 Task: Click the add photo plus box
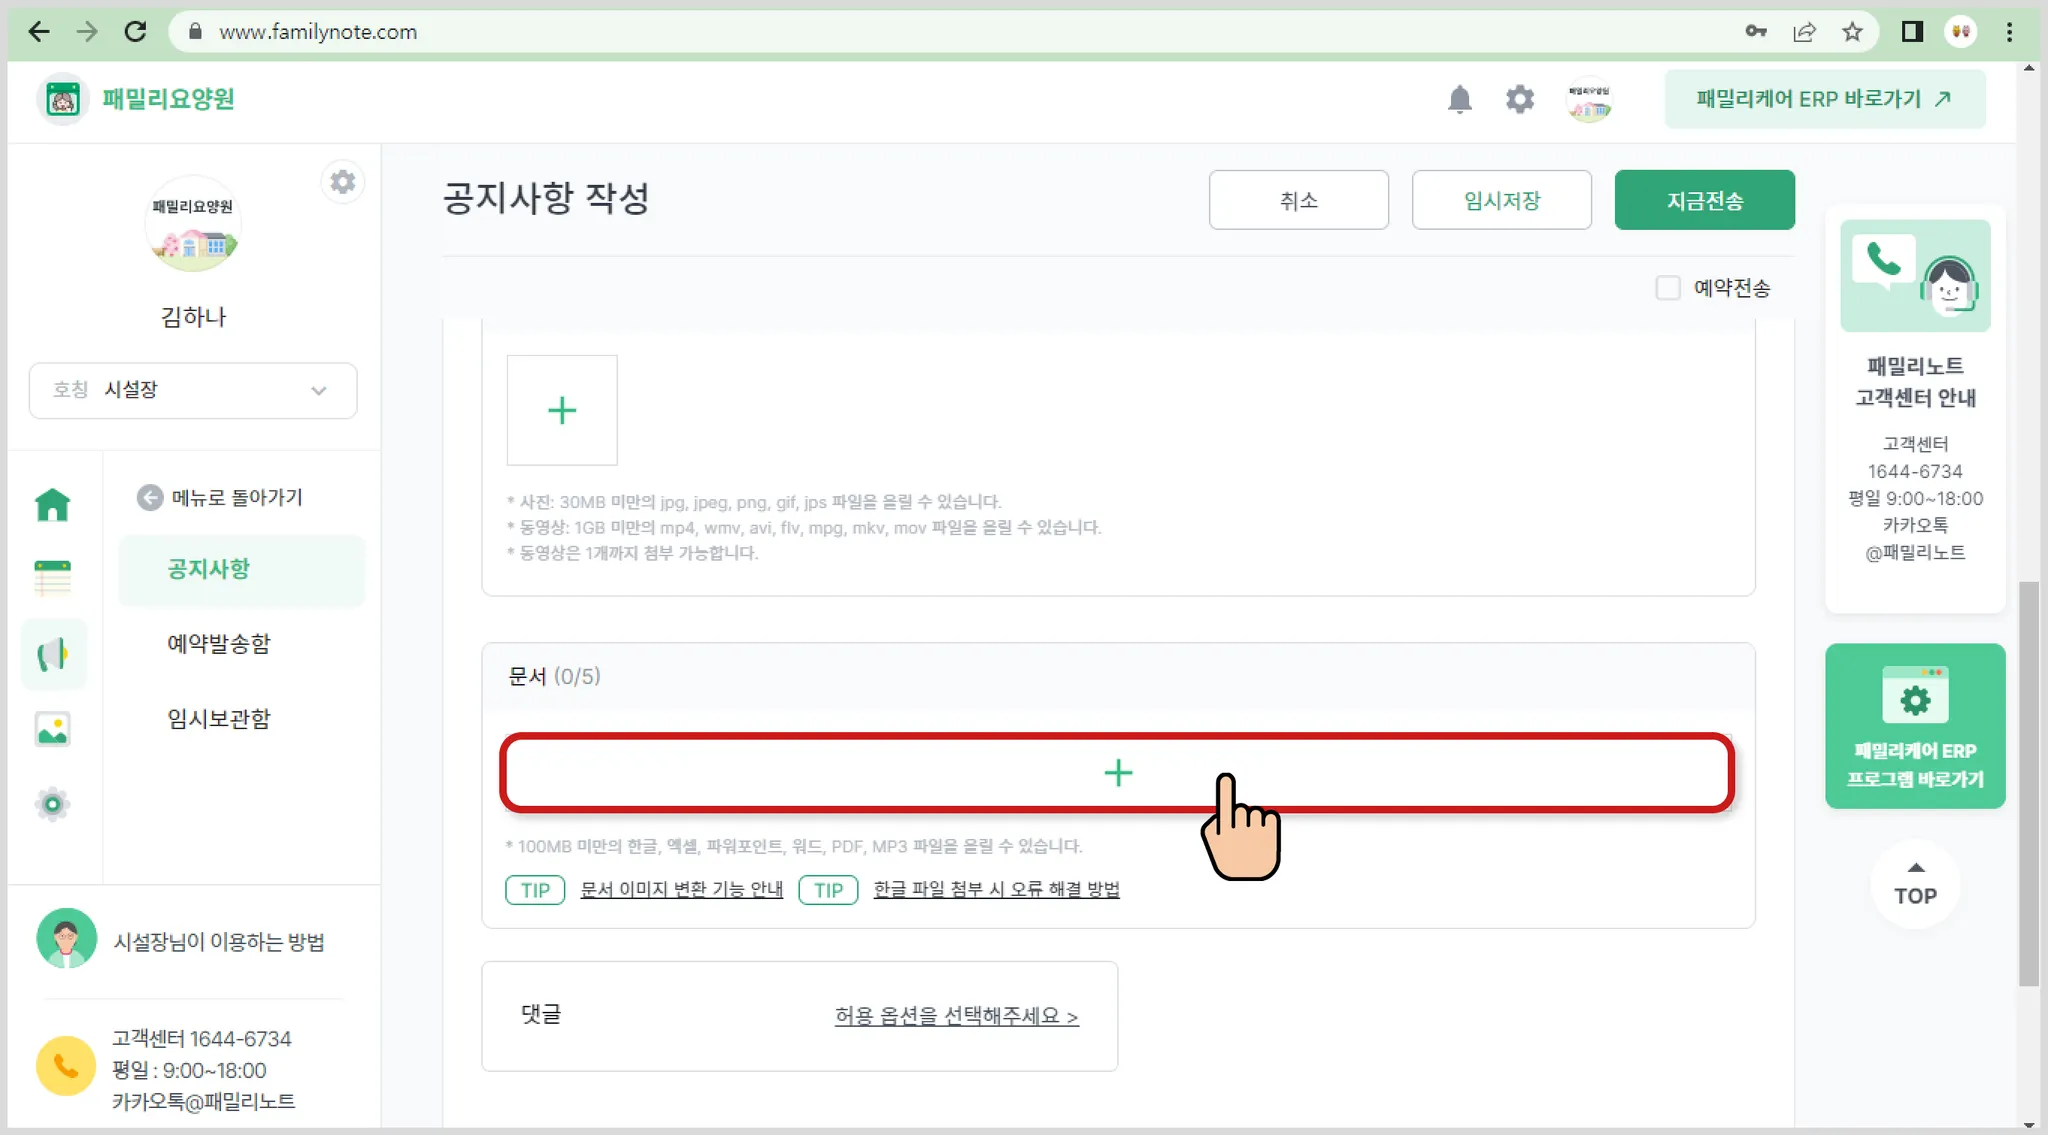[562, 410]
